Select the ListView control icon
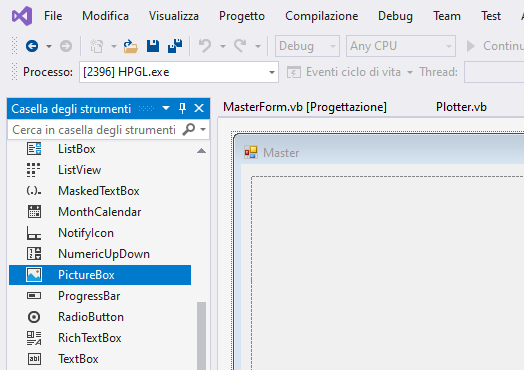The width and height of the screenshot is (524, 370). click(33, 170)
